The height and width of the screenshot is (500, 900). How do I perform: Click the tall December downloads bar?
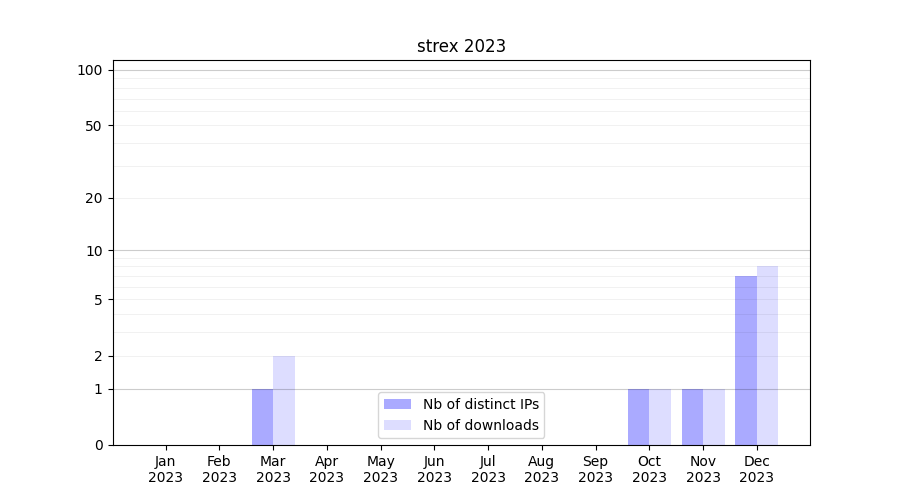coord(767,355)
